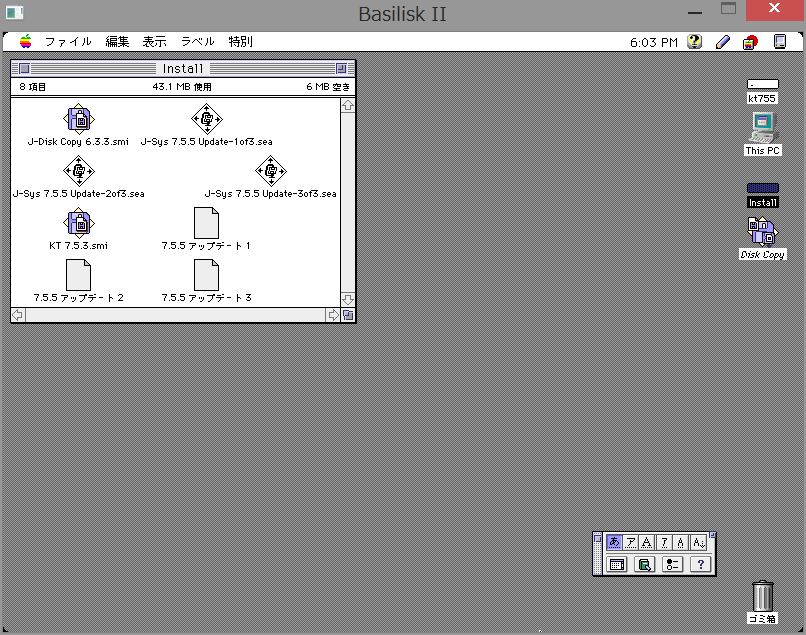
Task: Open the ファイル menu
Action: click(68, 42)
